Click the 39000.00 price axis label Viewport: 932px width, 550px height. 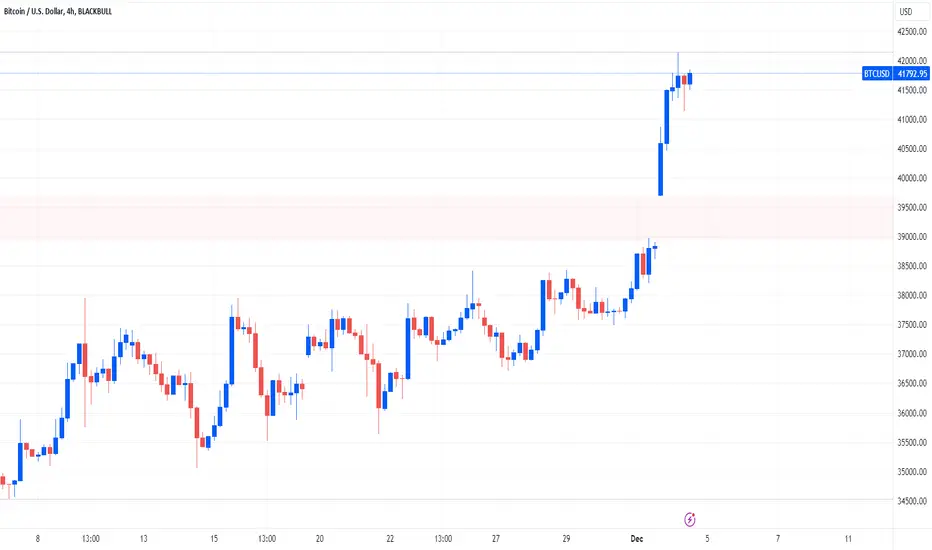[x=912, y=237]
